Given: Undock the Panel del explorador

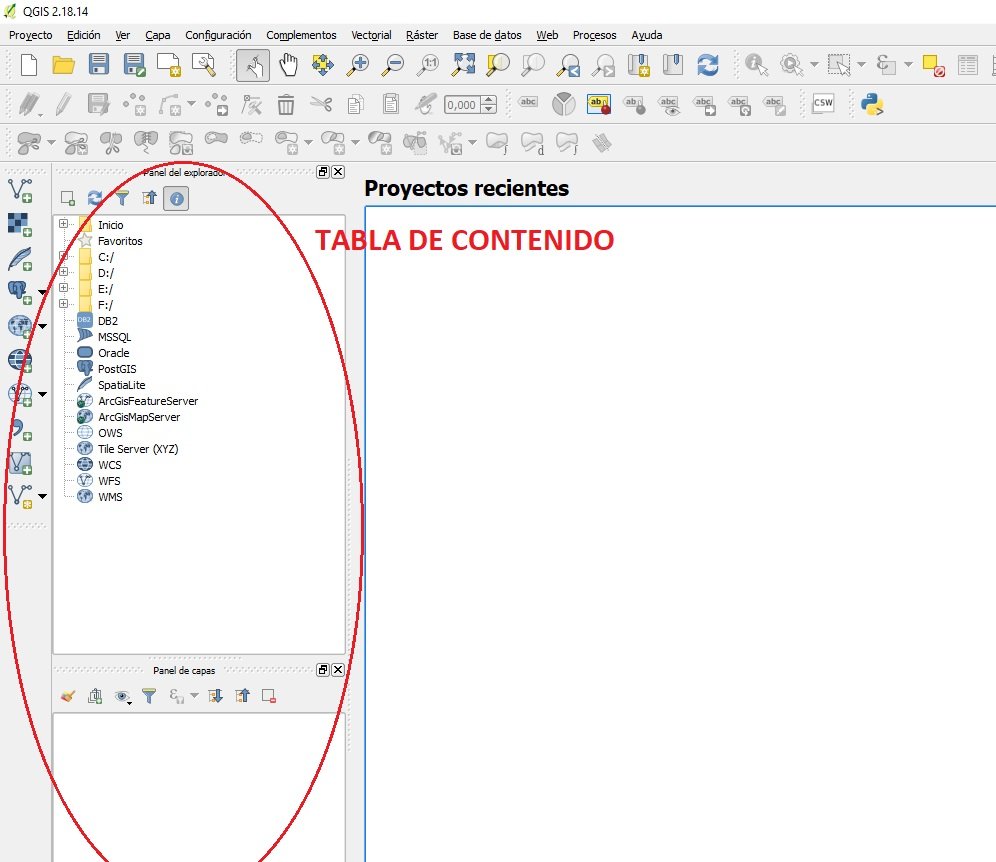Looking at the screenshot, I should 323,172.
